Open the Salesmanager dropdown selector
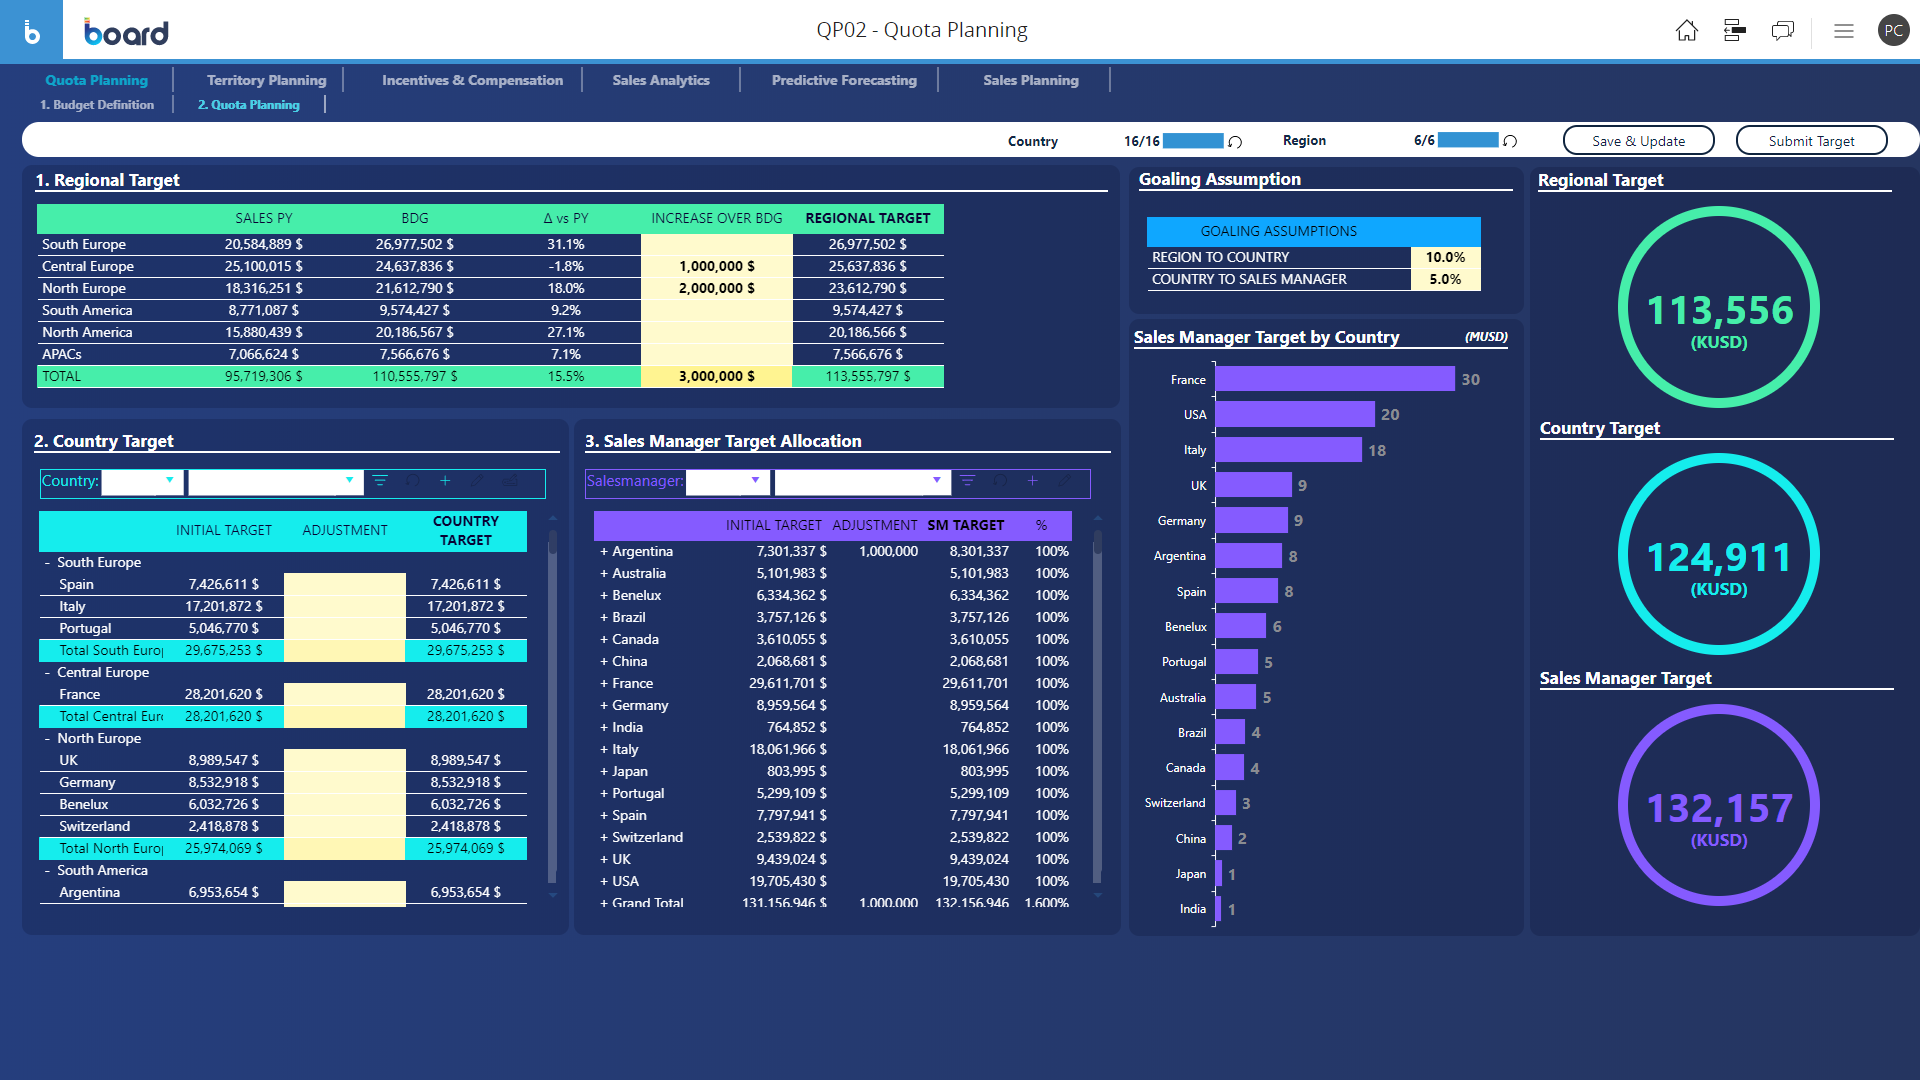Screen dimensions: 1920x1080 pos(728,481)
